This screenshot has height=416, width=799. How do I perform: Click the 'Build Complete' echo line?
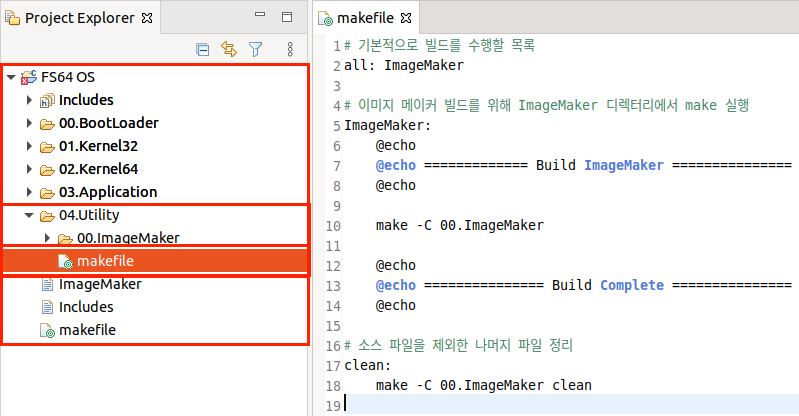click(x=583, y=285)
